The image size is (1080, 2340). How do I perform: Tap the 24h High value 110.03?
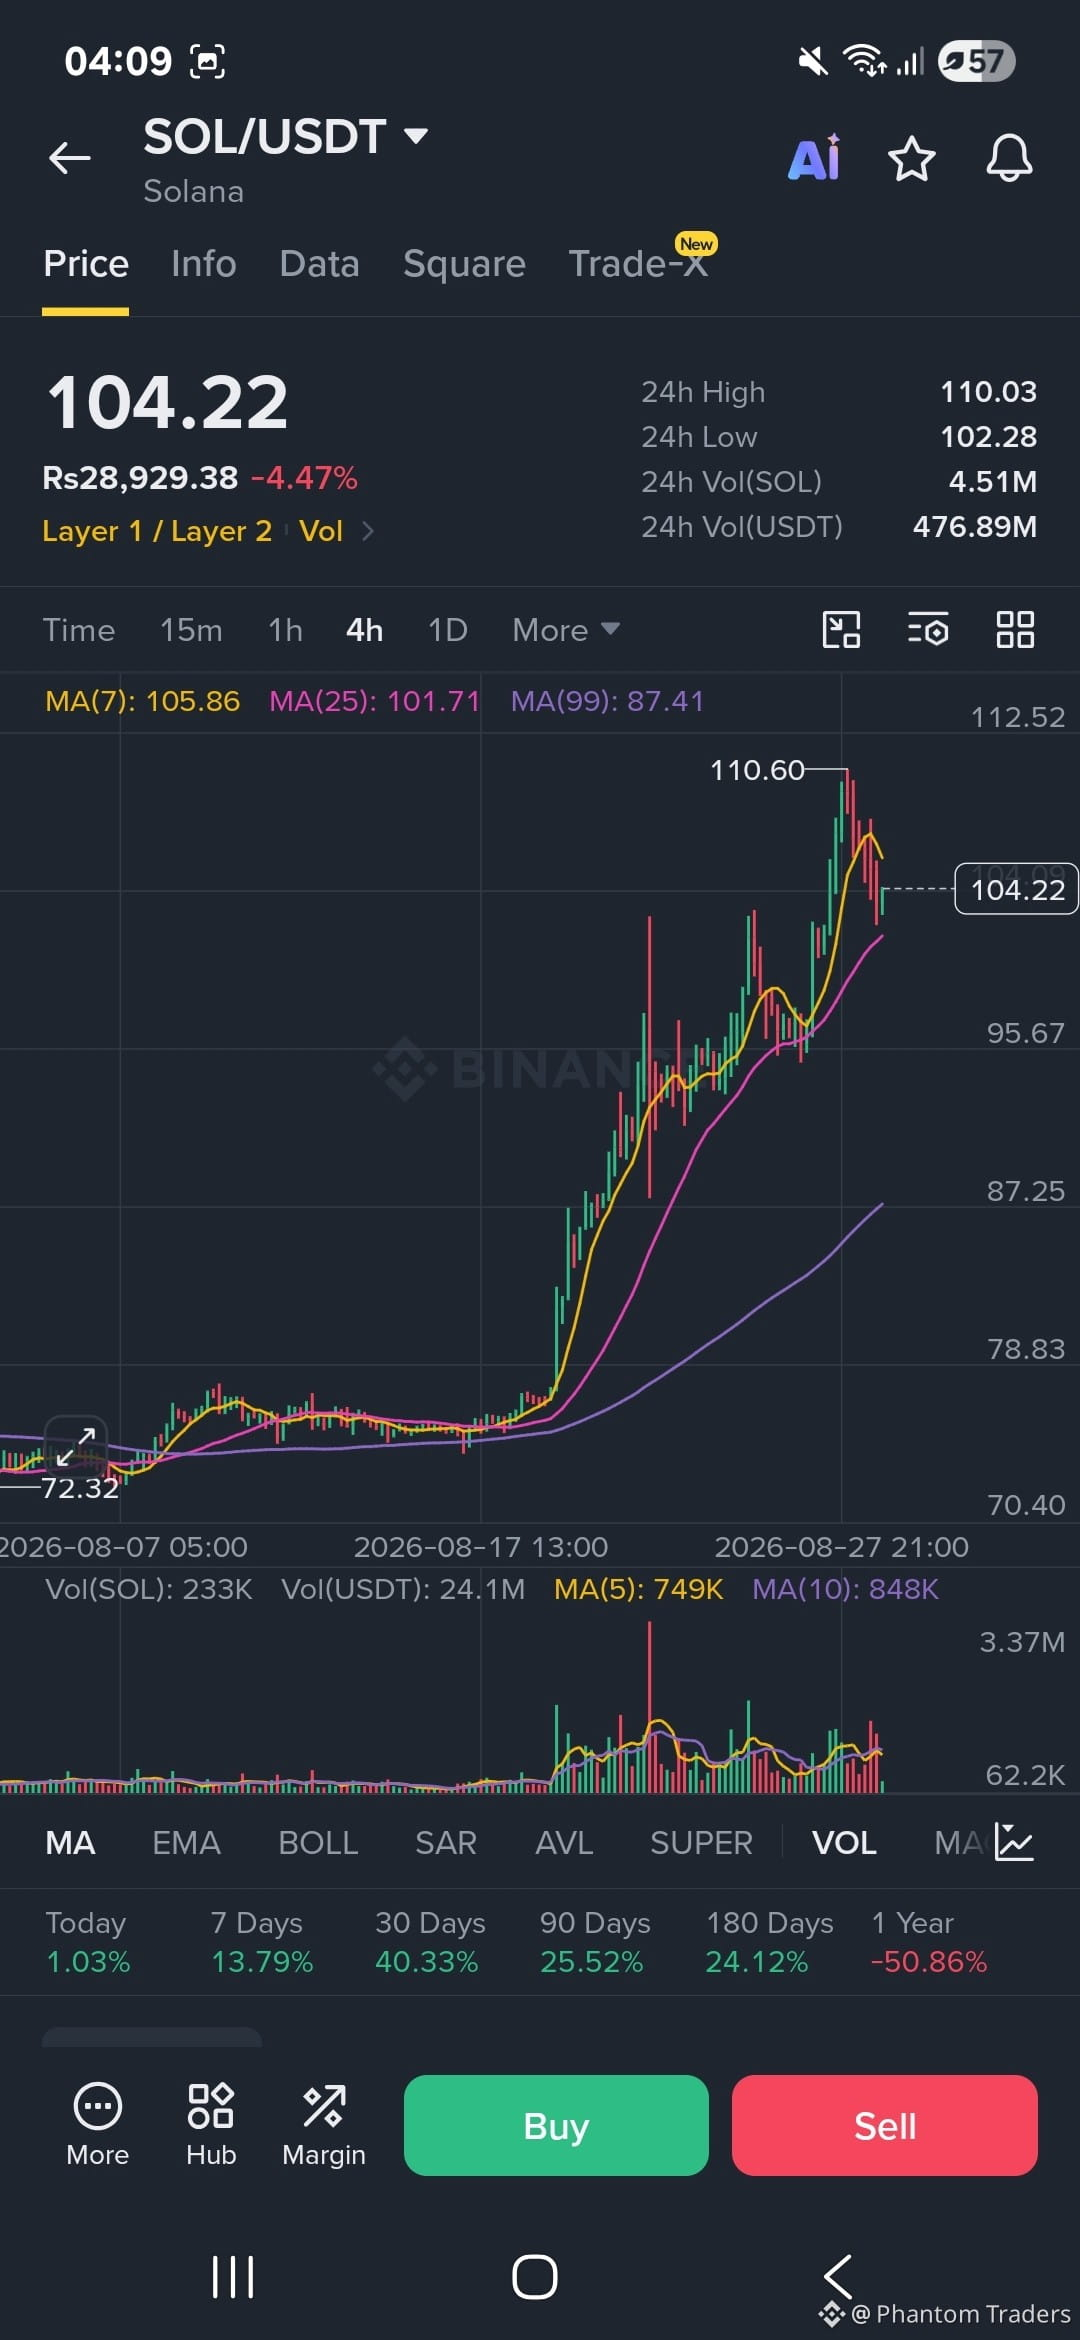tap(988, 391)
